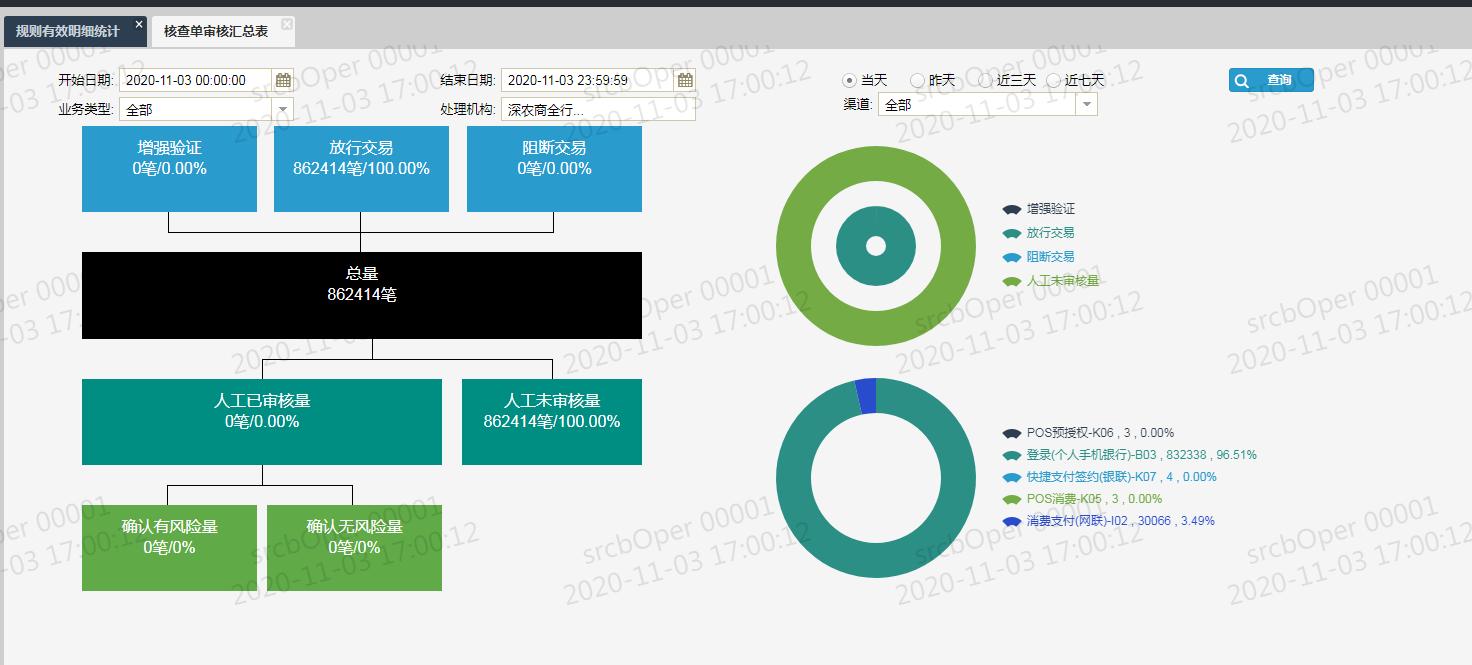The height and width of the screenshot is (665, 1472).
Task: Click the 开始日期 date input field
Action: coord(195,79)
